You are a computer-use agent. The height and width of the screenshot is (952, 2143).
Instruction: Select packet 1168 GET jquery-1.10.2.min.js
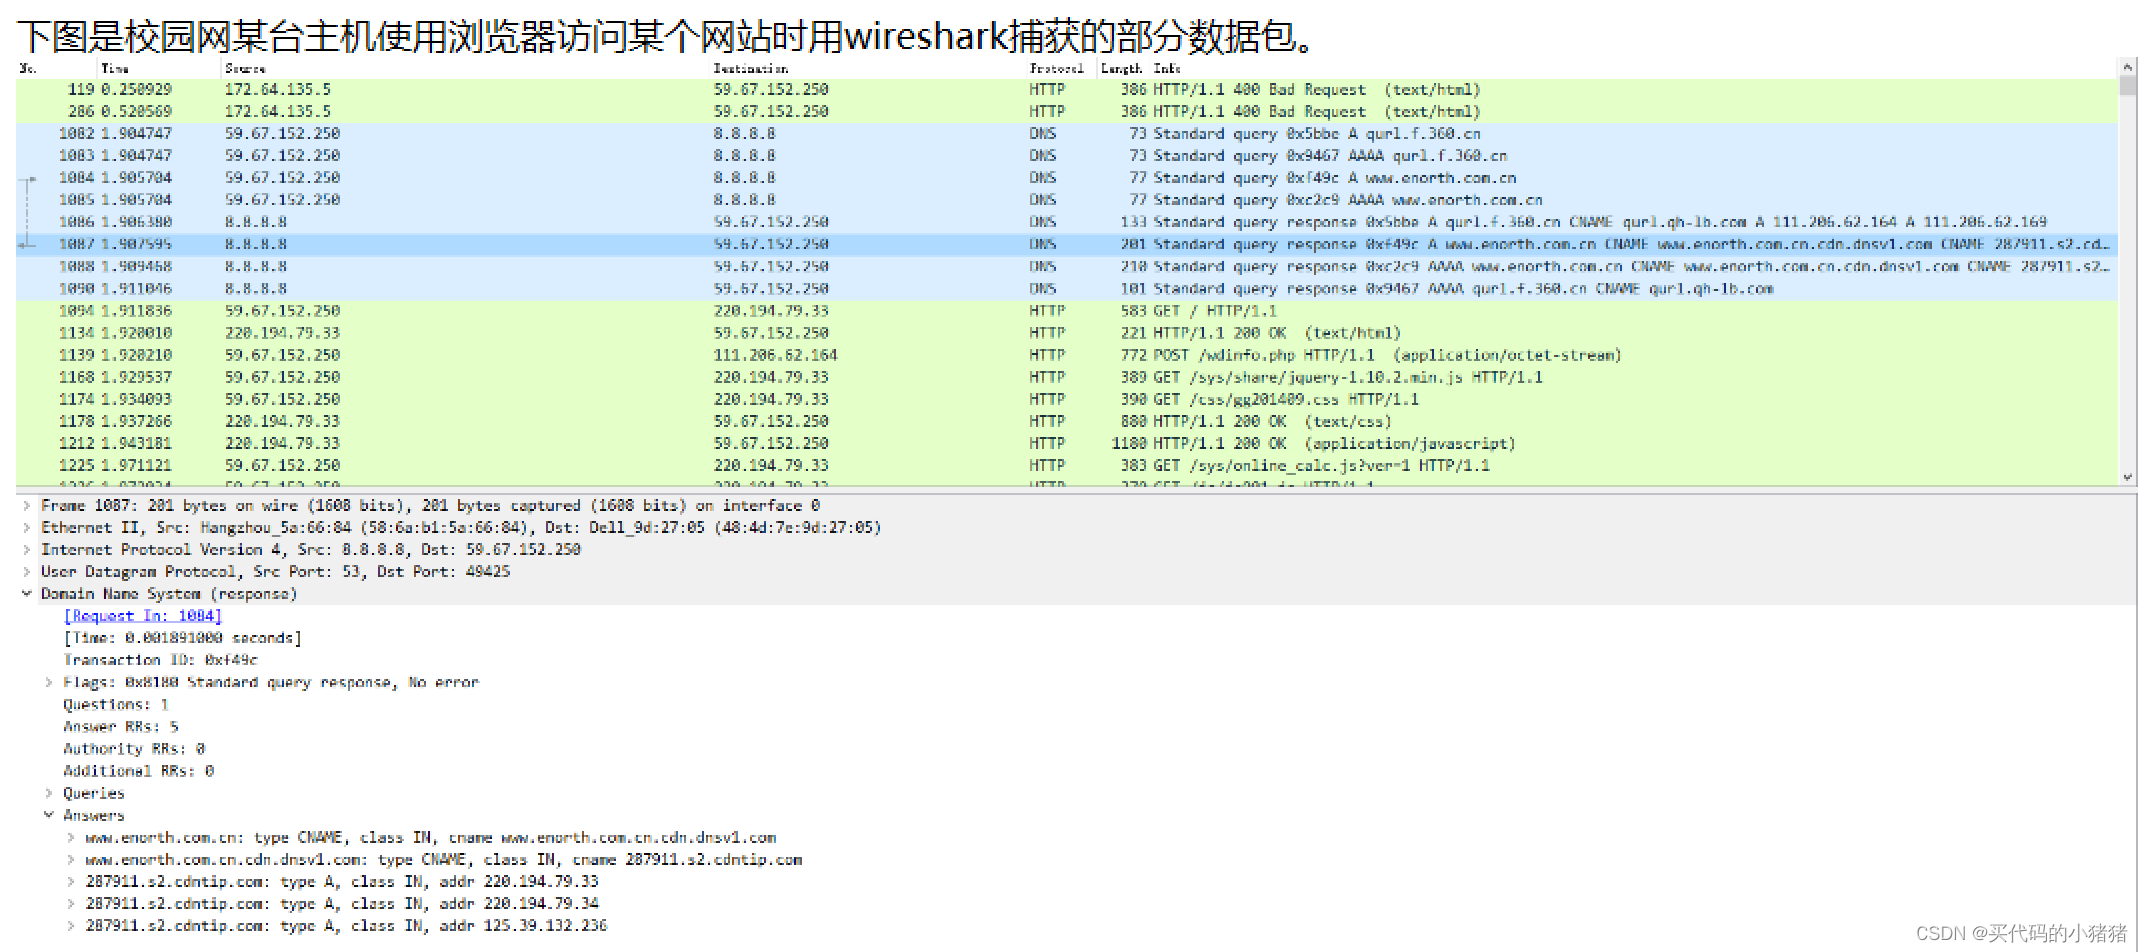(1067, 377)
